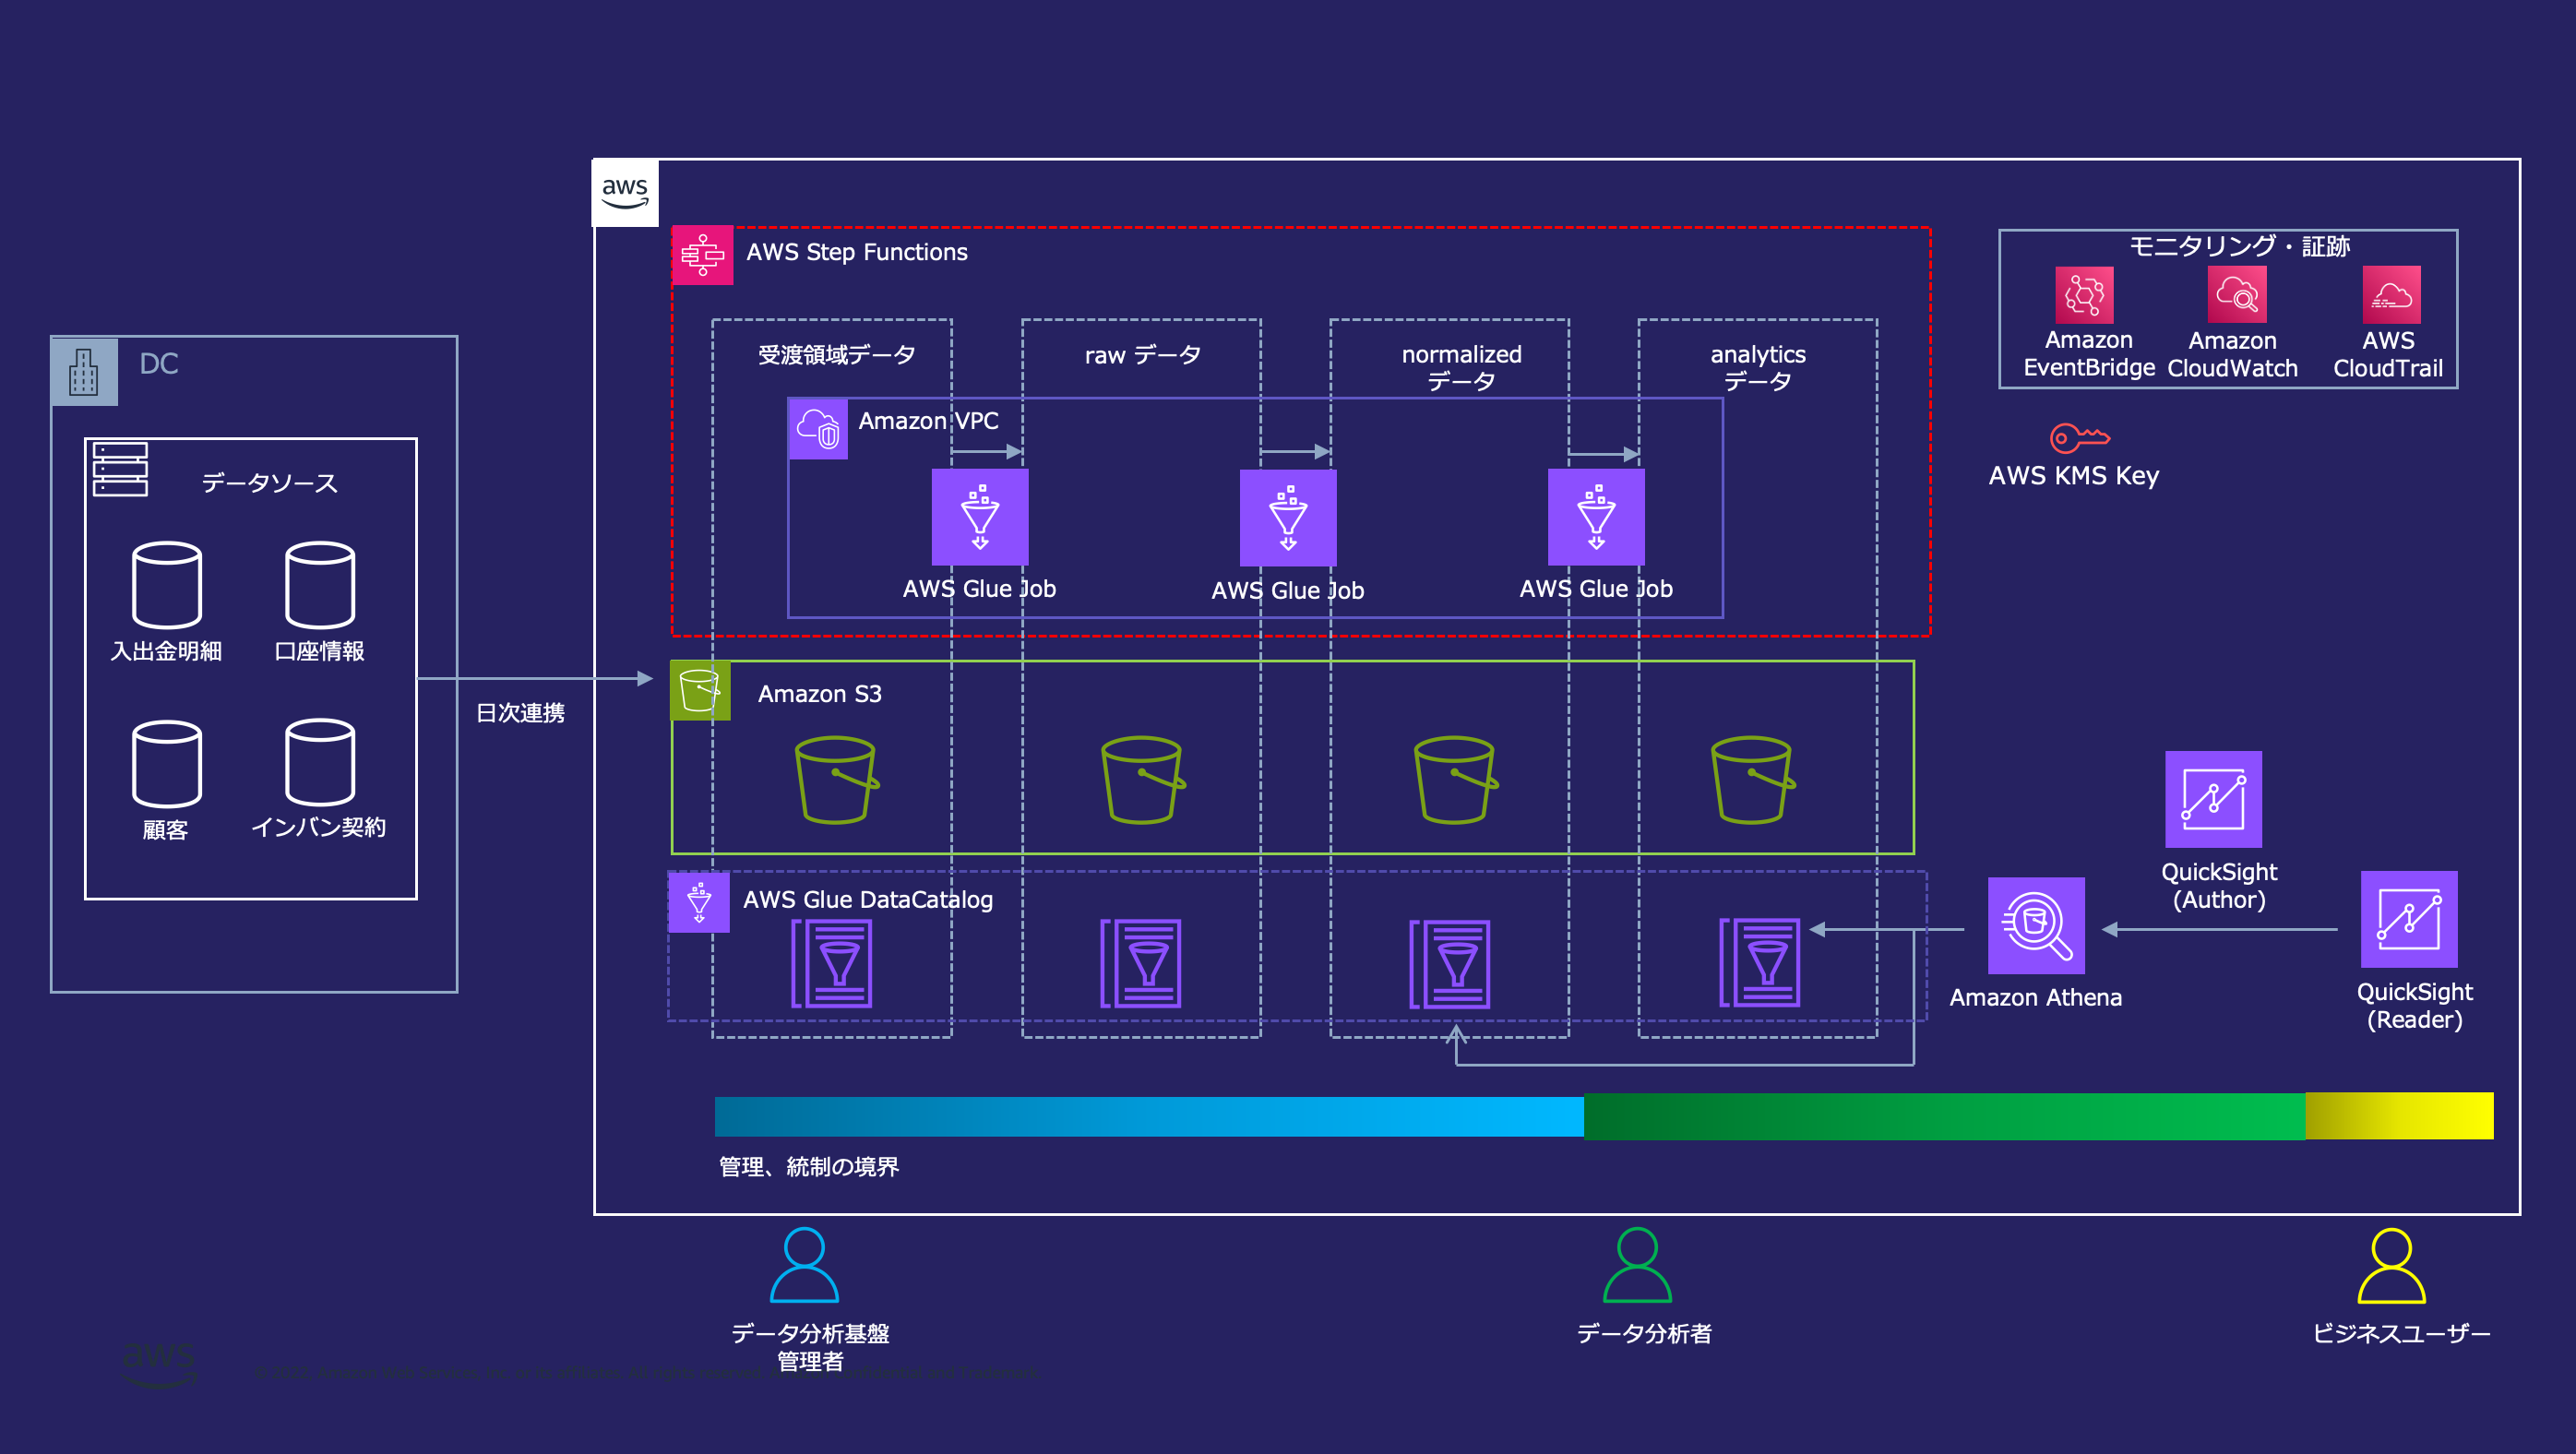Click the "データソース" heading
2576x1454 pixels.
(270, 483)
